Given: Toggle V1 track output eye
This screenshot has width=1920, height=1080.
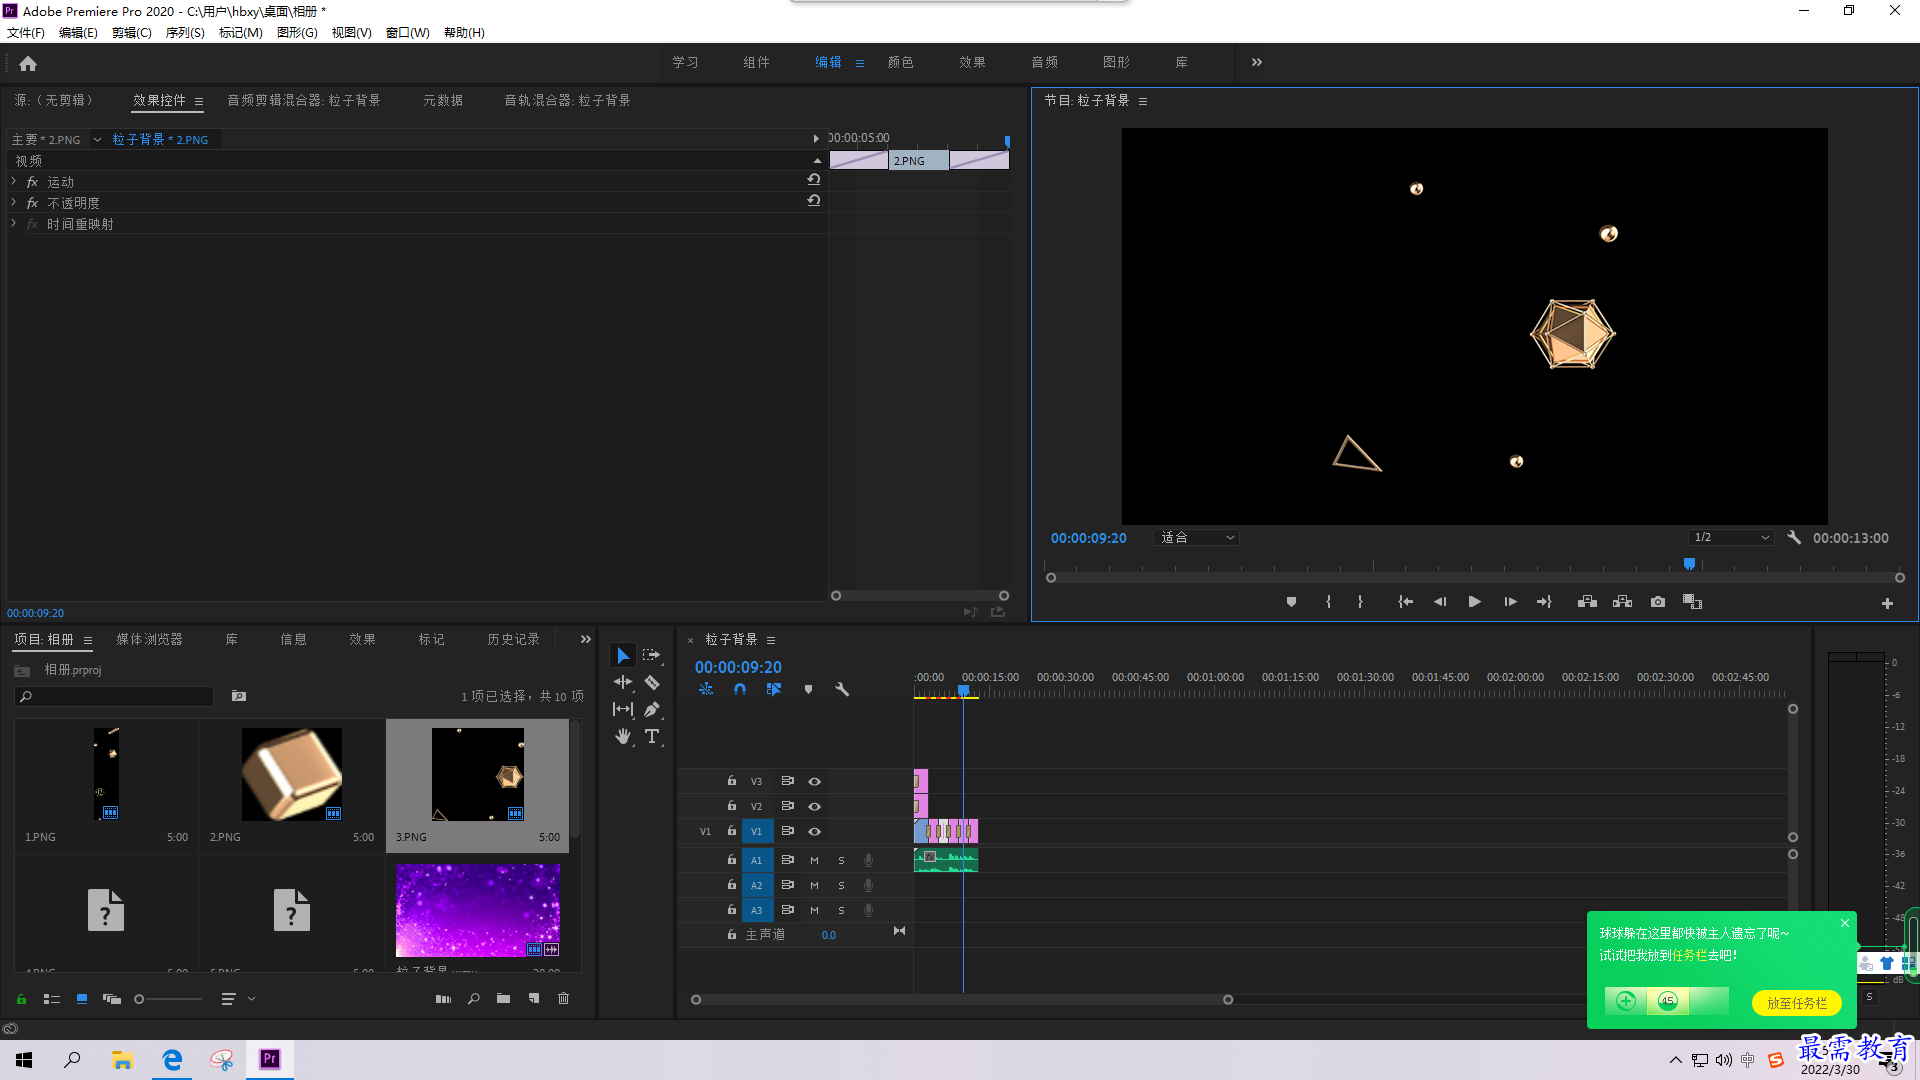Looking at the screenshot, I should click(x=814, y=832).
